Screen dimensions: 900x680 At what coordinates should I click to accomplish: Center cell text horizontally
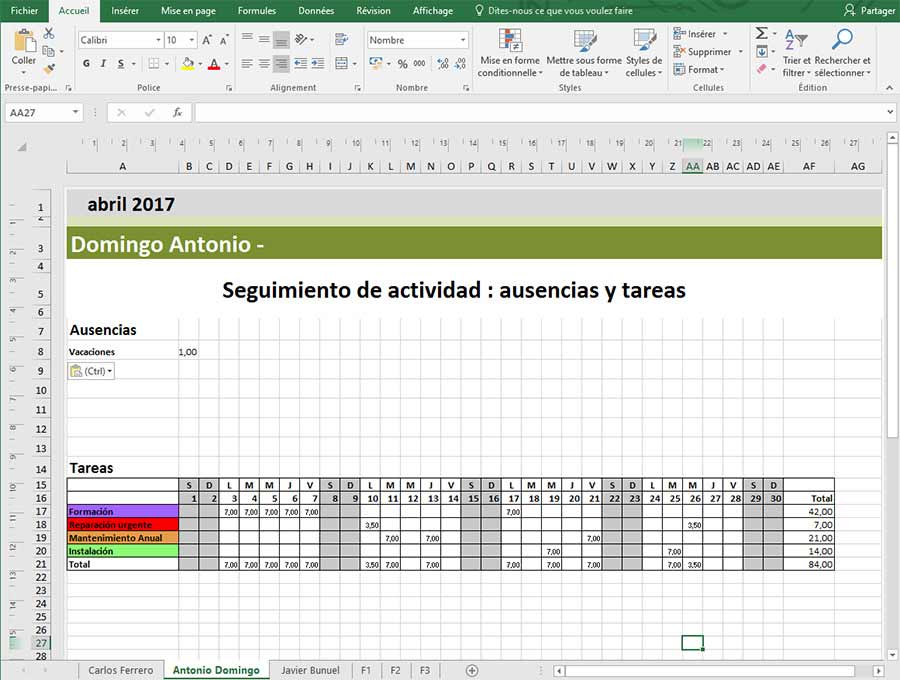[264, 64]
